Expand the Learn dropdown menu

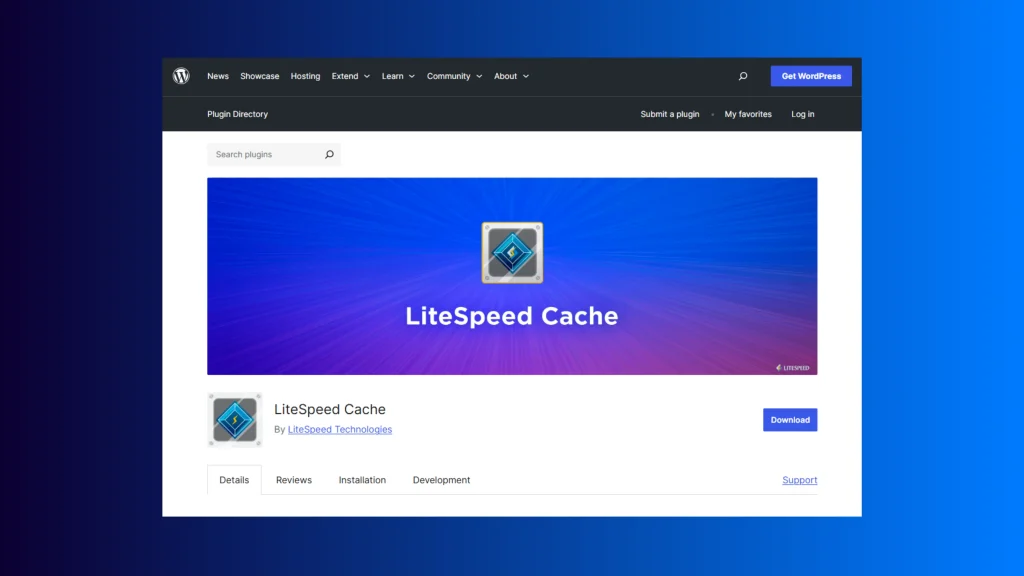pyautogui.click(x=398, y=76)
